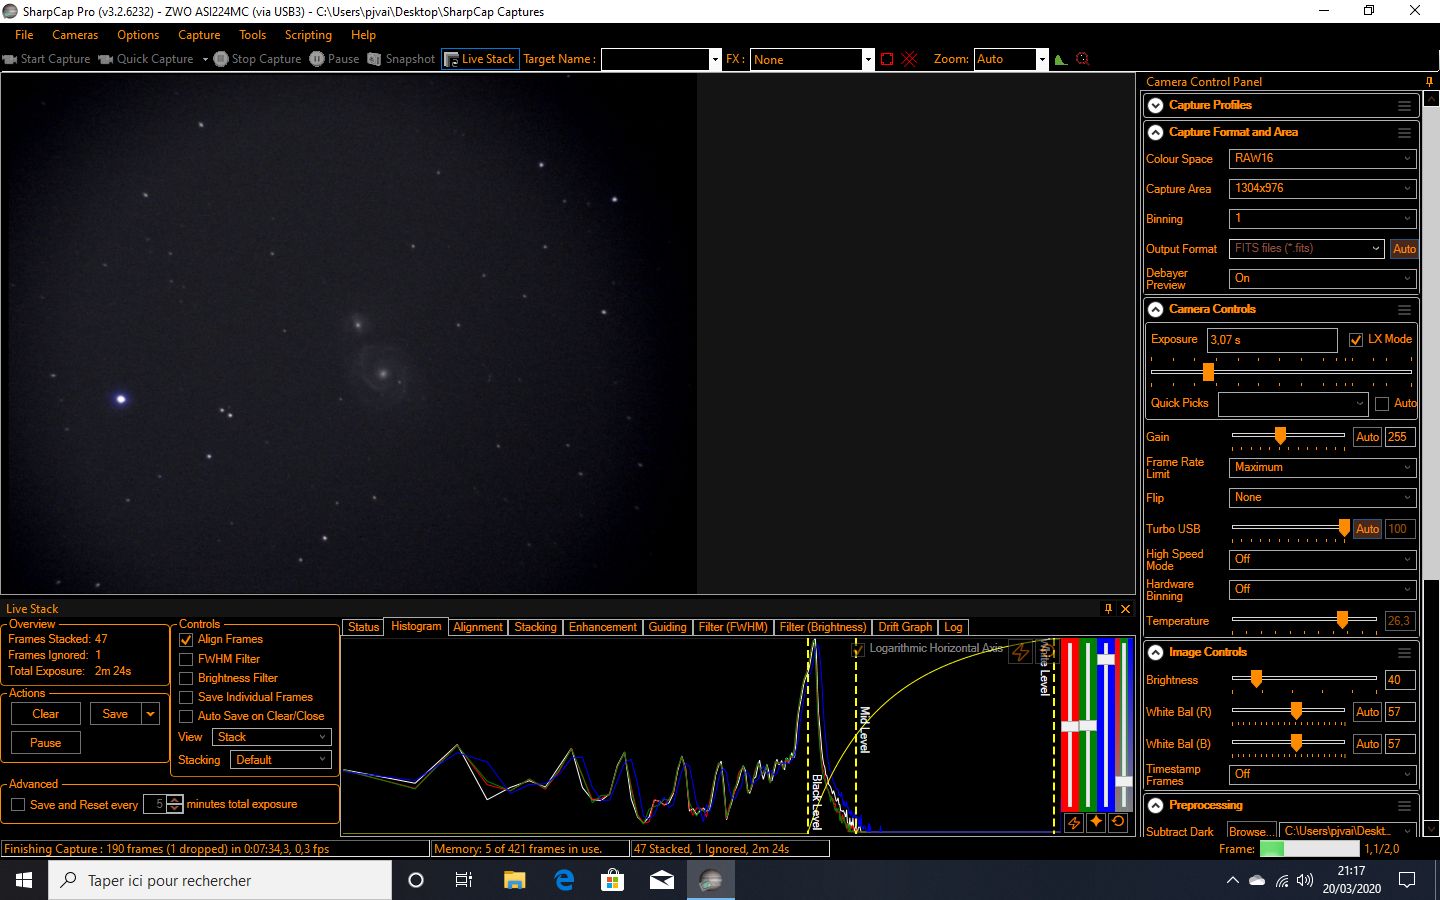Pin the Live Stack panel

tap(1108, 608)
